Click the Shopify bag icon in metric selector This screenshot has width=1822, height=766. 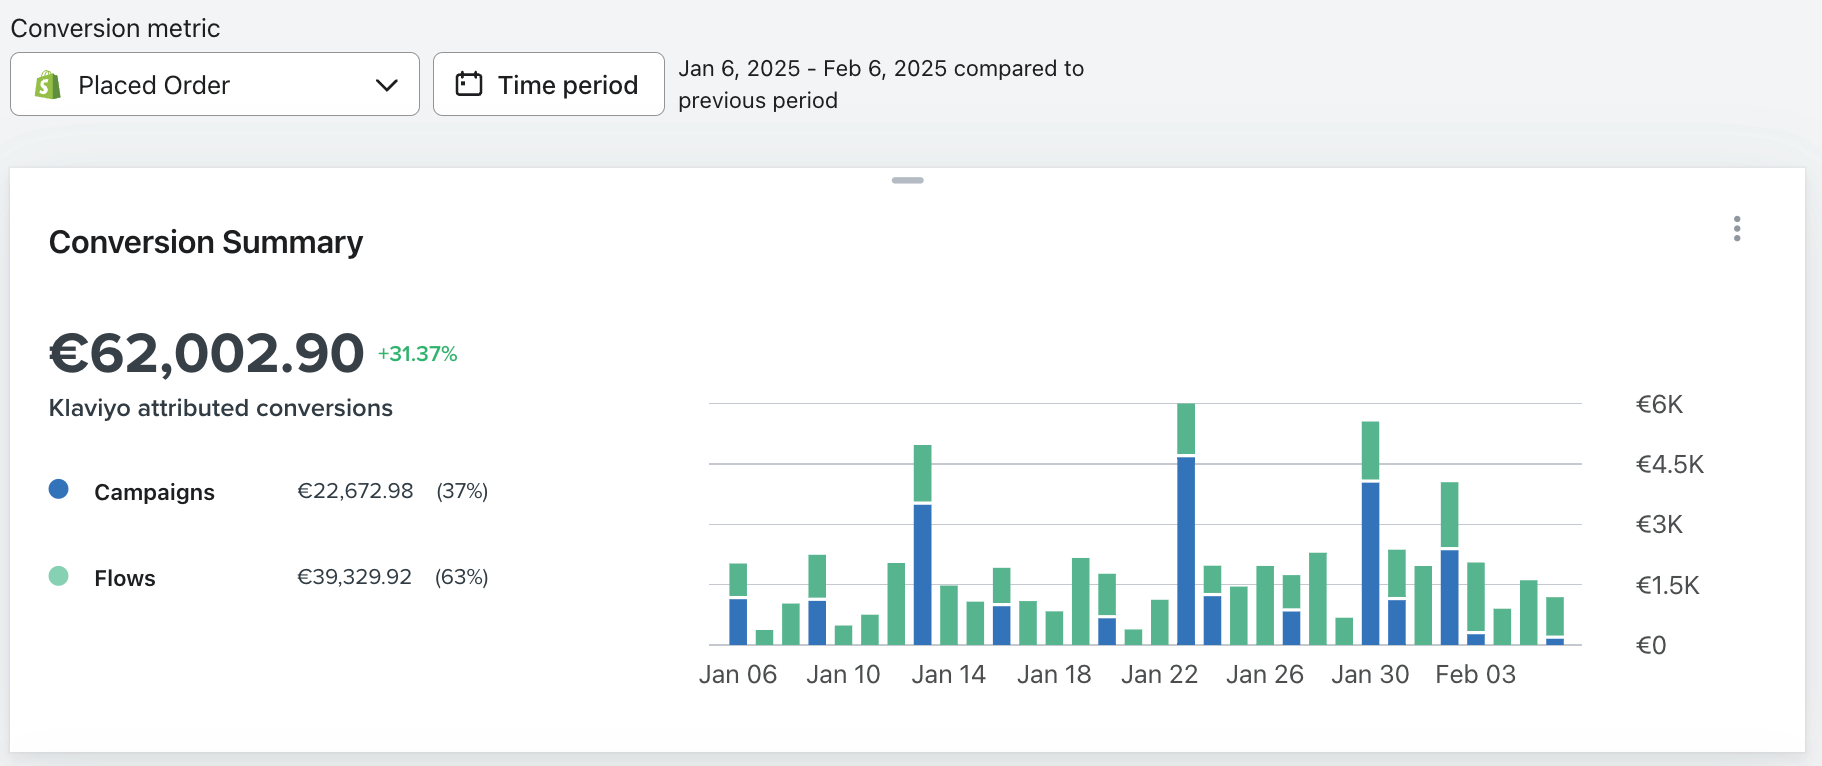click(47, 85)
